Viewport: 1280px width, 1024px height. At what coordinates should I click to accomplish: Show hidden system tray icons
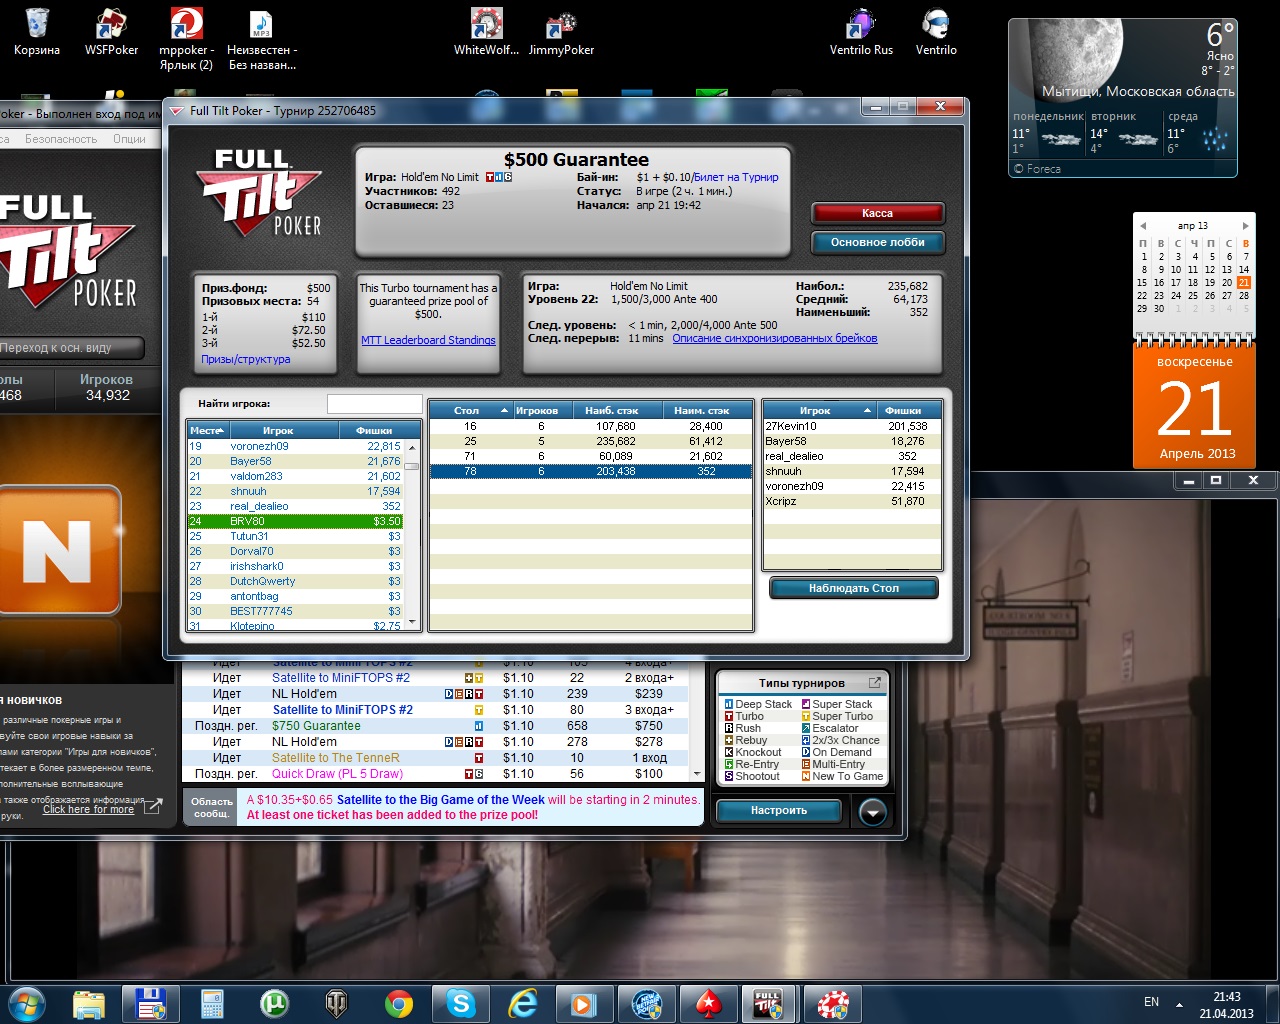[x=1179, y=1004]
